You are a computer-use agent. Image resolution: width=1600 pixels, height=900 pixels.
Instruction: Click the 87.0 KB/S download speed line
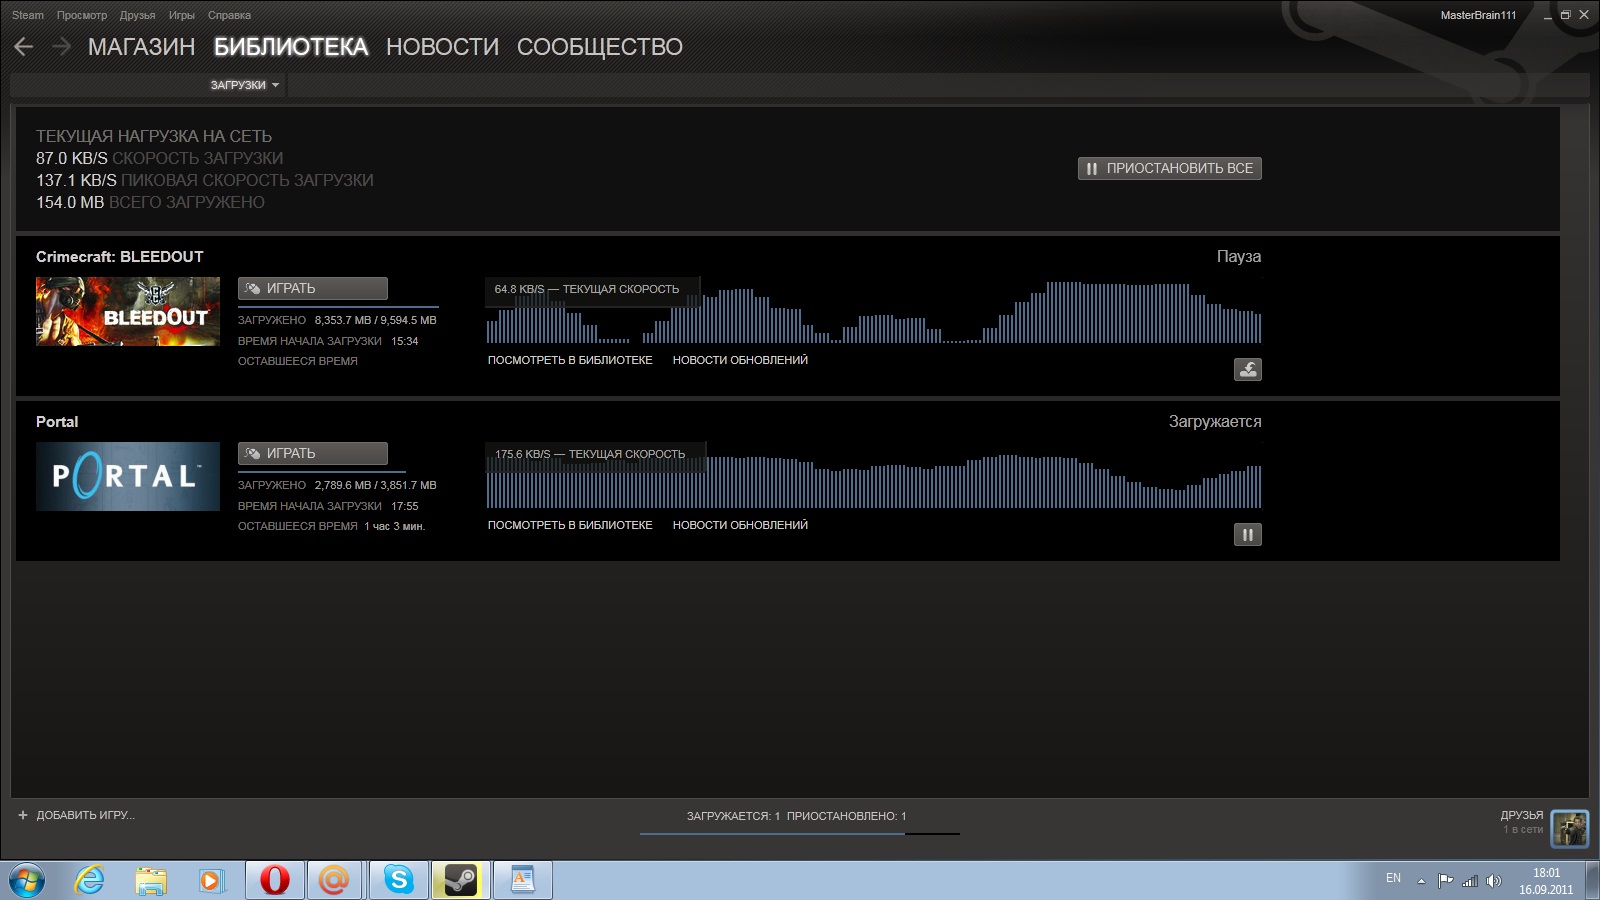pyautogui.click(x=160, y=158)
